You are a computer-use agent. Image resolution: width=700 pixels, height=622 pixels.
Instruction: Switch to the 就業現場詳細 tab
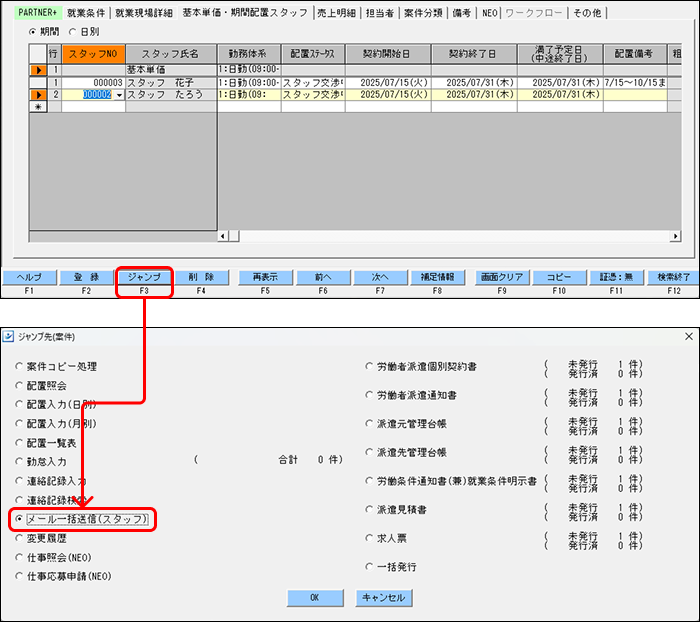pyautogui.click(x=144, y=13)
